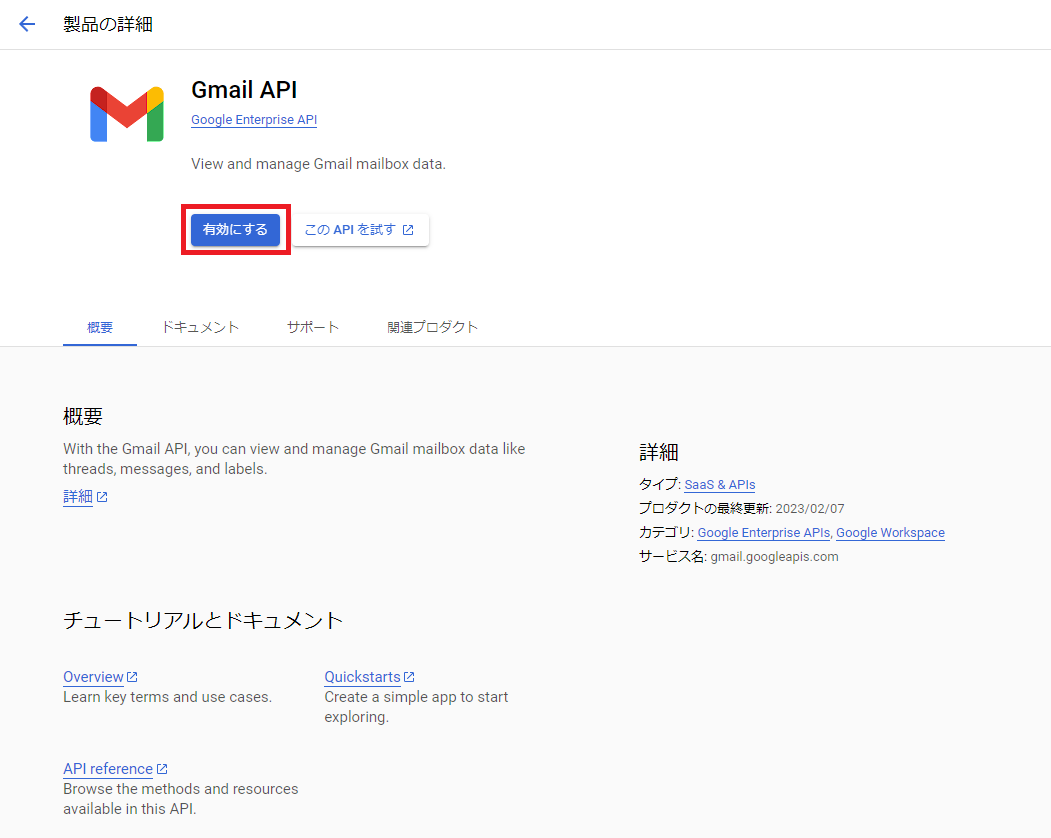Go back using the left arrow
Image resolution: width=1051 pixels, height=838 pixels.
27,24
